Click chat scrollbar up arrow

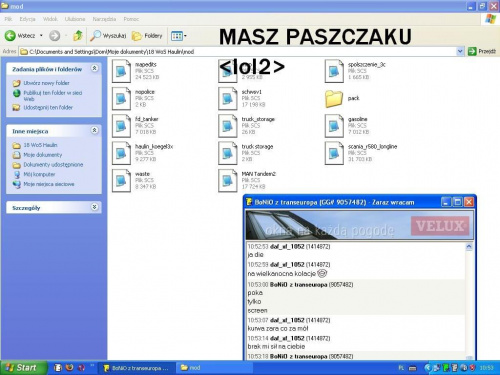pyautogui.click(x=469, y=247)
